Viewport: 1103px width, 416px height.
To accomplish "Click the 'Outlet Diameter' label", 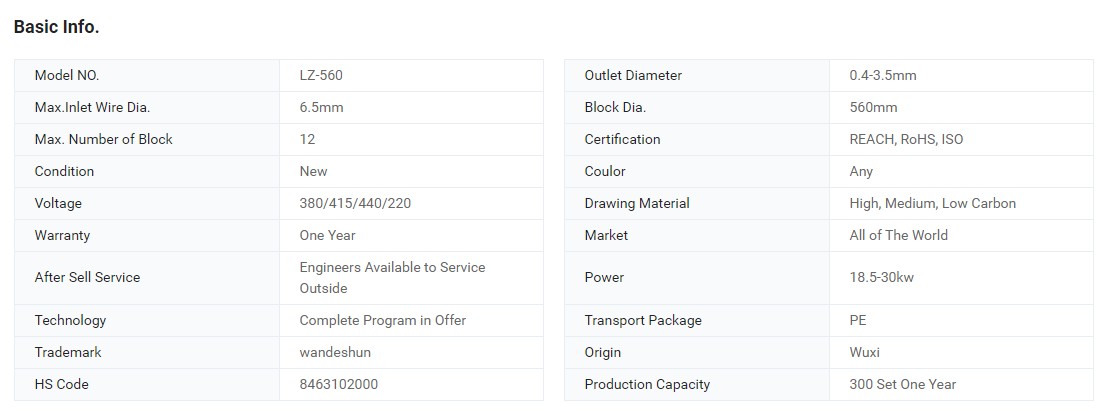I will (x=633, y=75).
